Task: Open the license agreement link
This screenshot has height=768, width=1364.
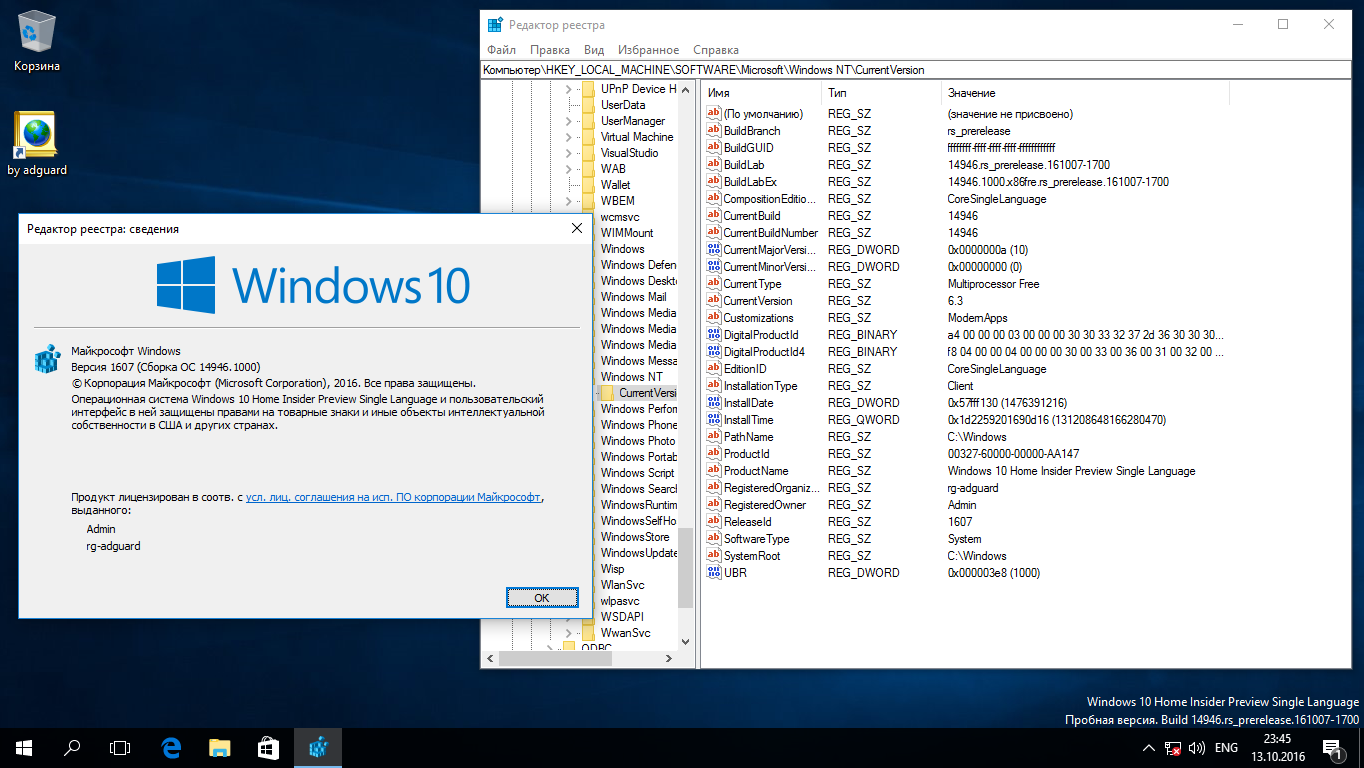Action: coord(395,497)
